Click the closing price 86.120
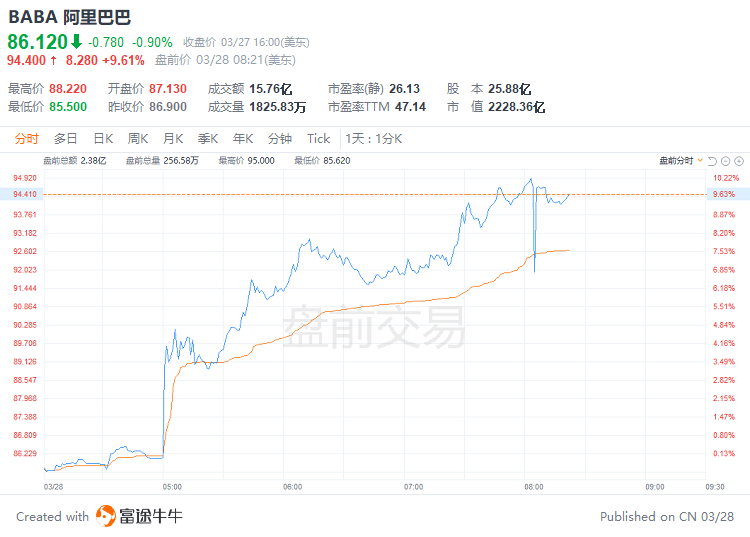This screenshot has width=750, height=537. tap(37, 42)
